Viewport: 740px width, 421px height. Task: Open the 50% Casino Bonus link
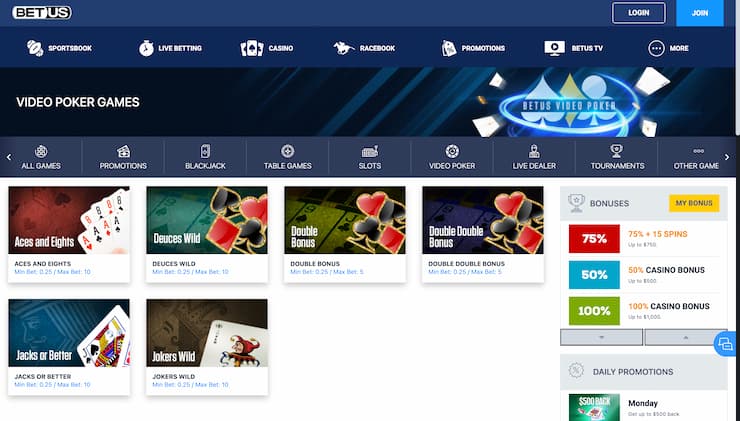click(x=666, y=270)
